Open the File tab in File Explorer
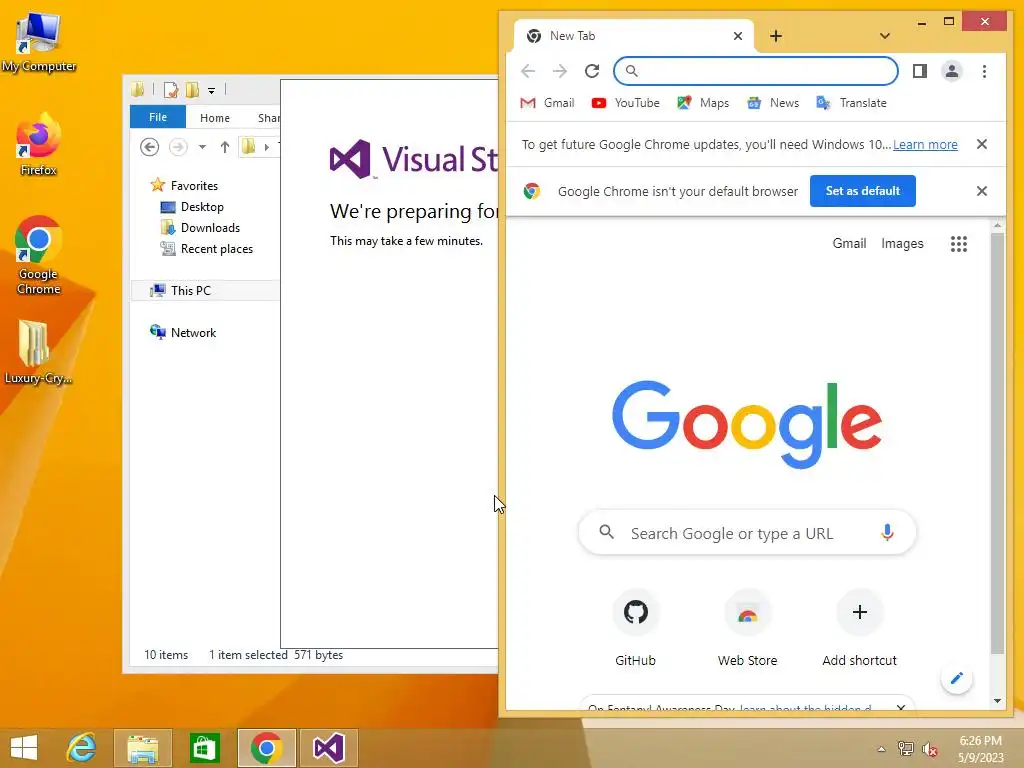 (157, 118)
